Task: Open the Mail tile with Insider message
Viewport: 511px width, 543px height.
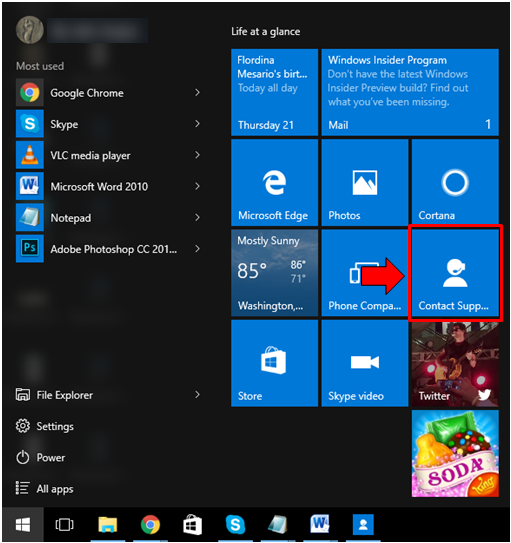Action: point(410,92)
